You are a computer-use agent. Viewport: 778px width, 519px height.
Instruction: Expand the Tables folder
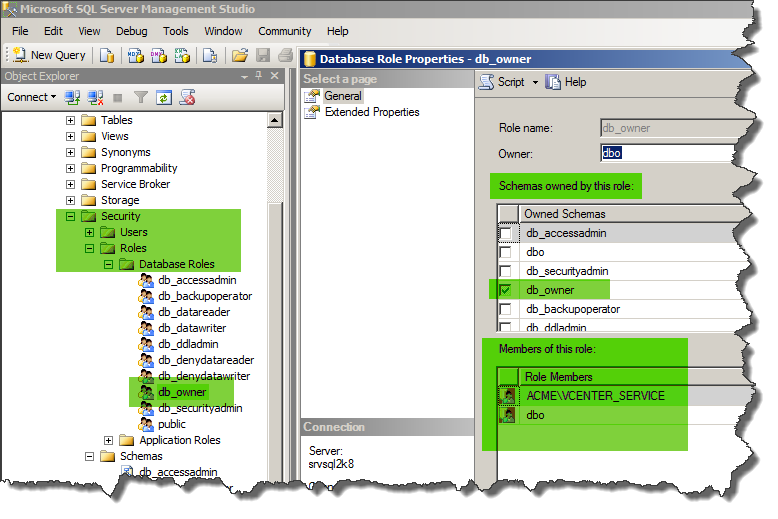click(70, 120)
